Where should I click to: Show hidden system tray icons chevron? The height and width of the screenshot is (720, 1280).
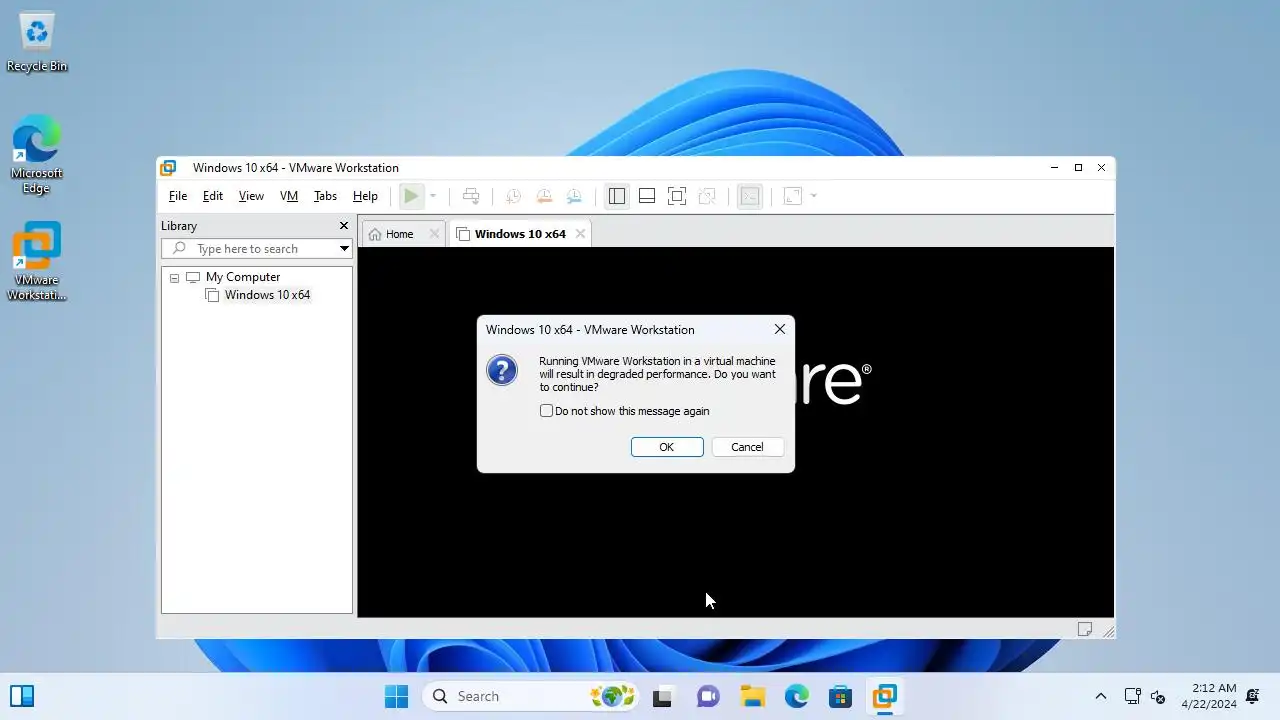[x=1101, y=696]
